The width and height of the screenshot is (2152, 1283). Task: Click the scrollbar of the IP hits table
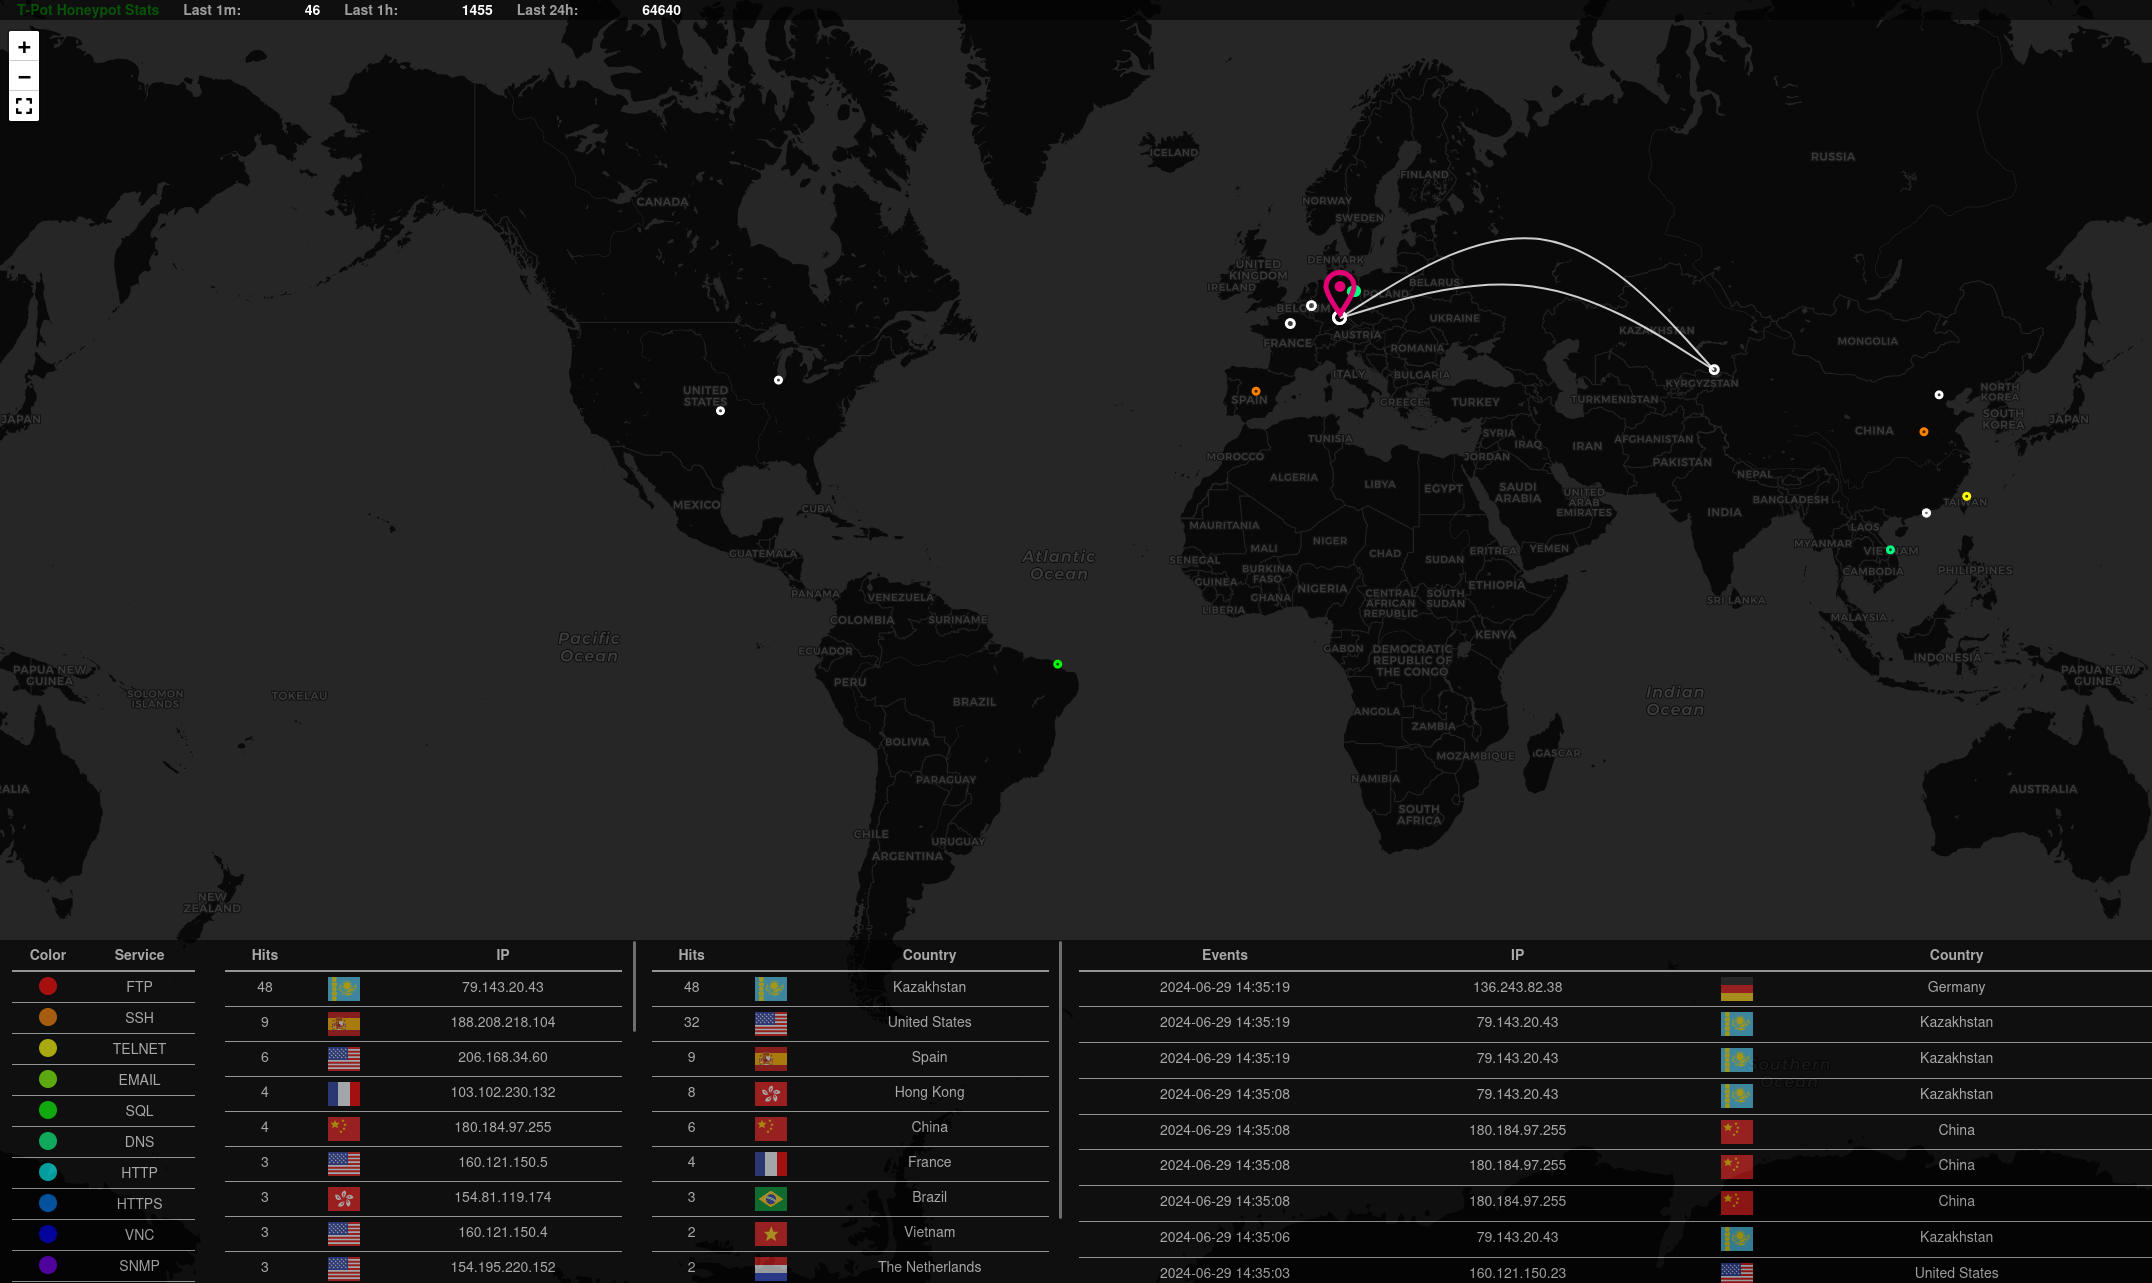click(634, 987)
